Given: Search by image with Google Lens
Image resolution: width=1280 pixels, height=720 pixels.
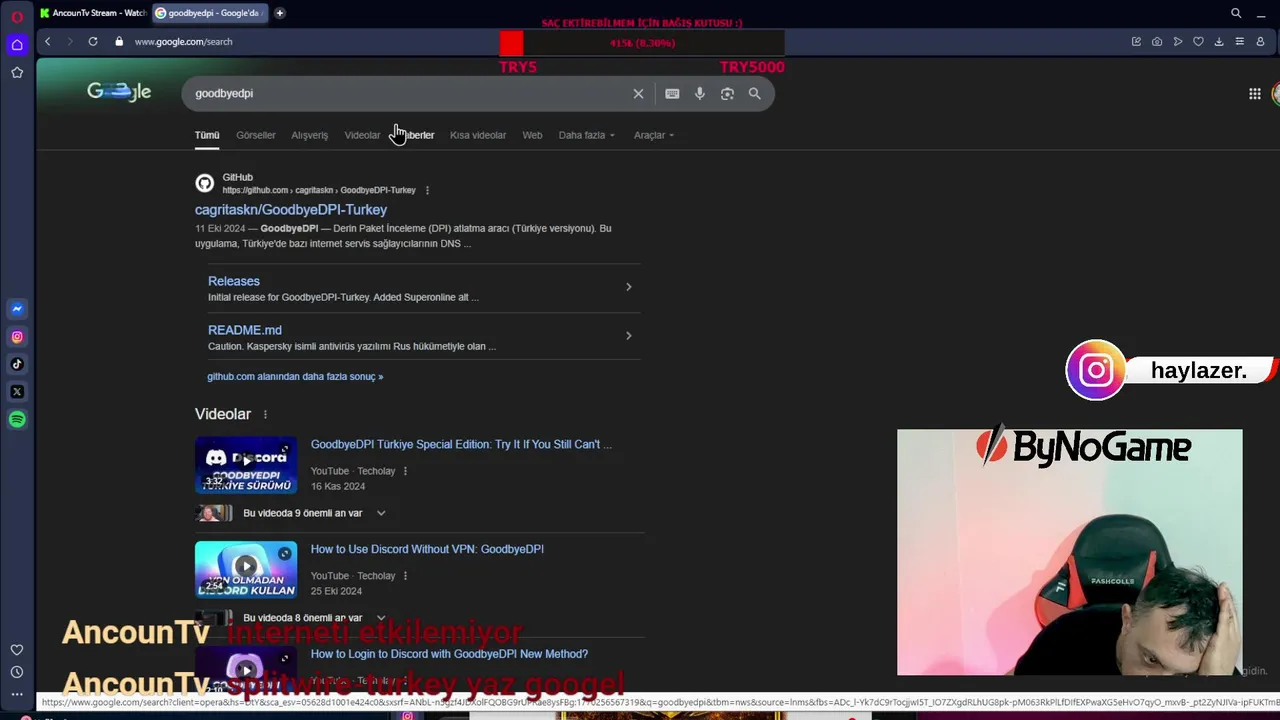Looking at the screenshot, I should click(727, 94).
